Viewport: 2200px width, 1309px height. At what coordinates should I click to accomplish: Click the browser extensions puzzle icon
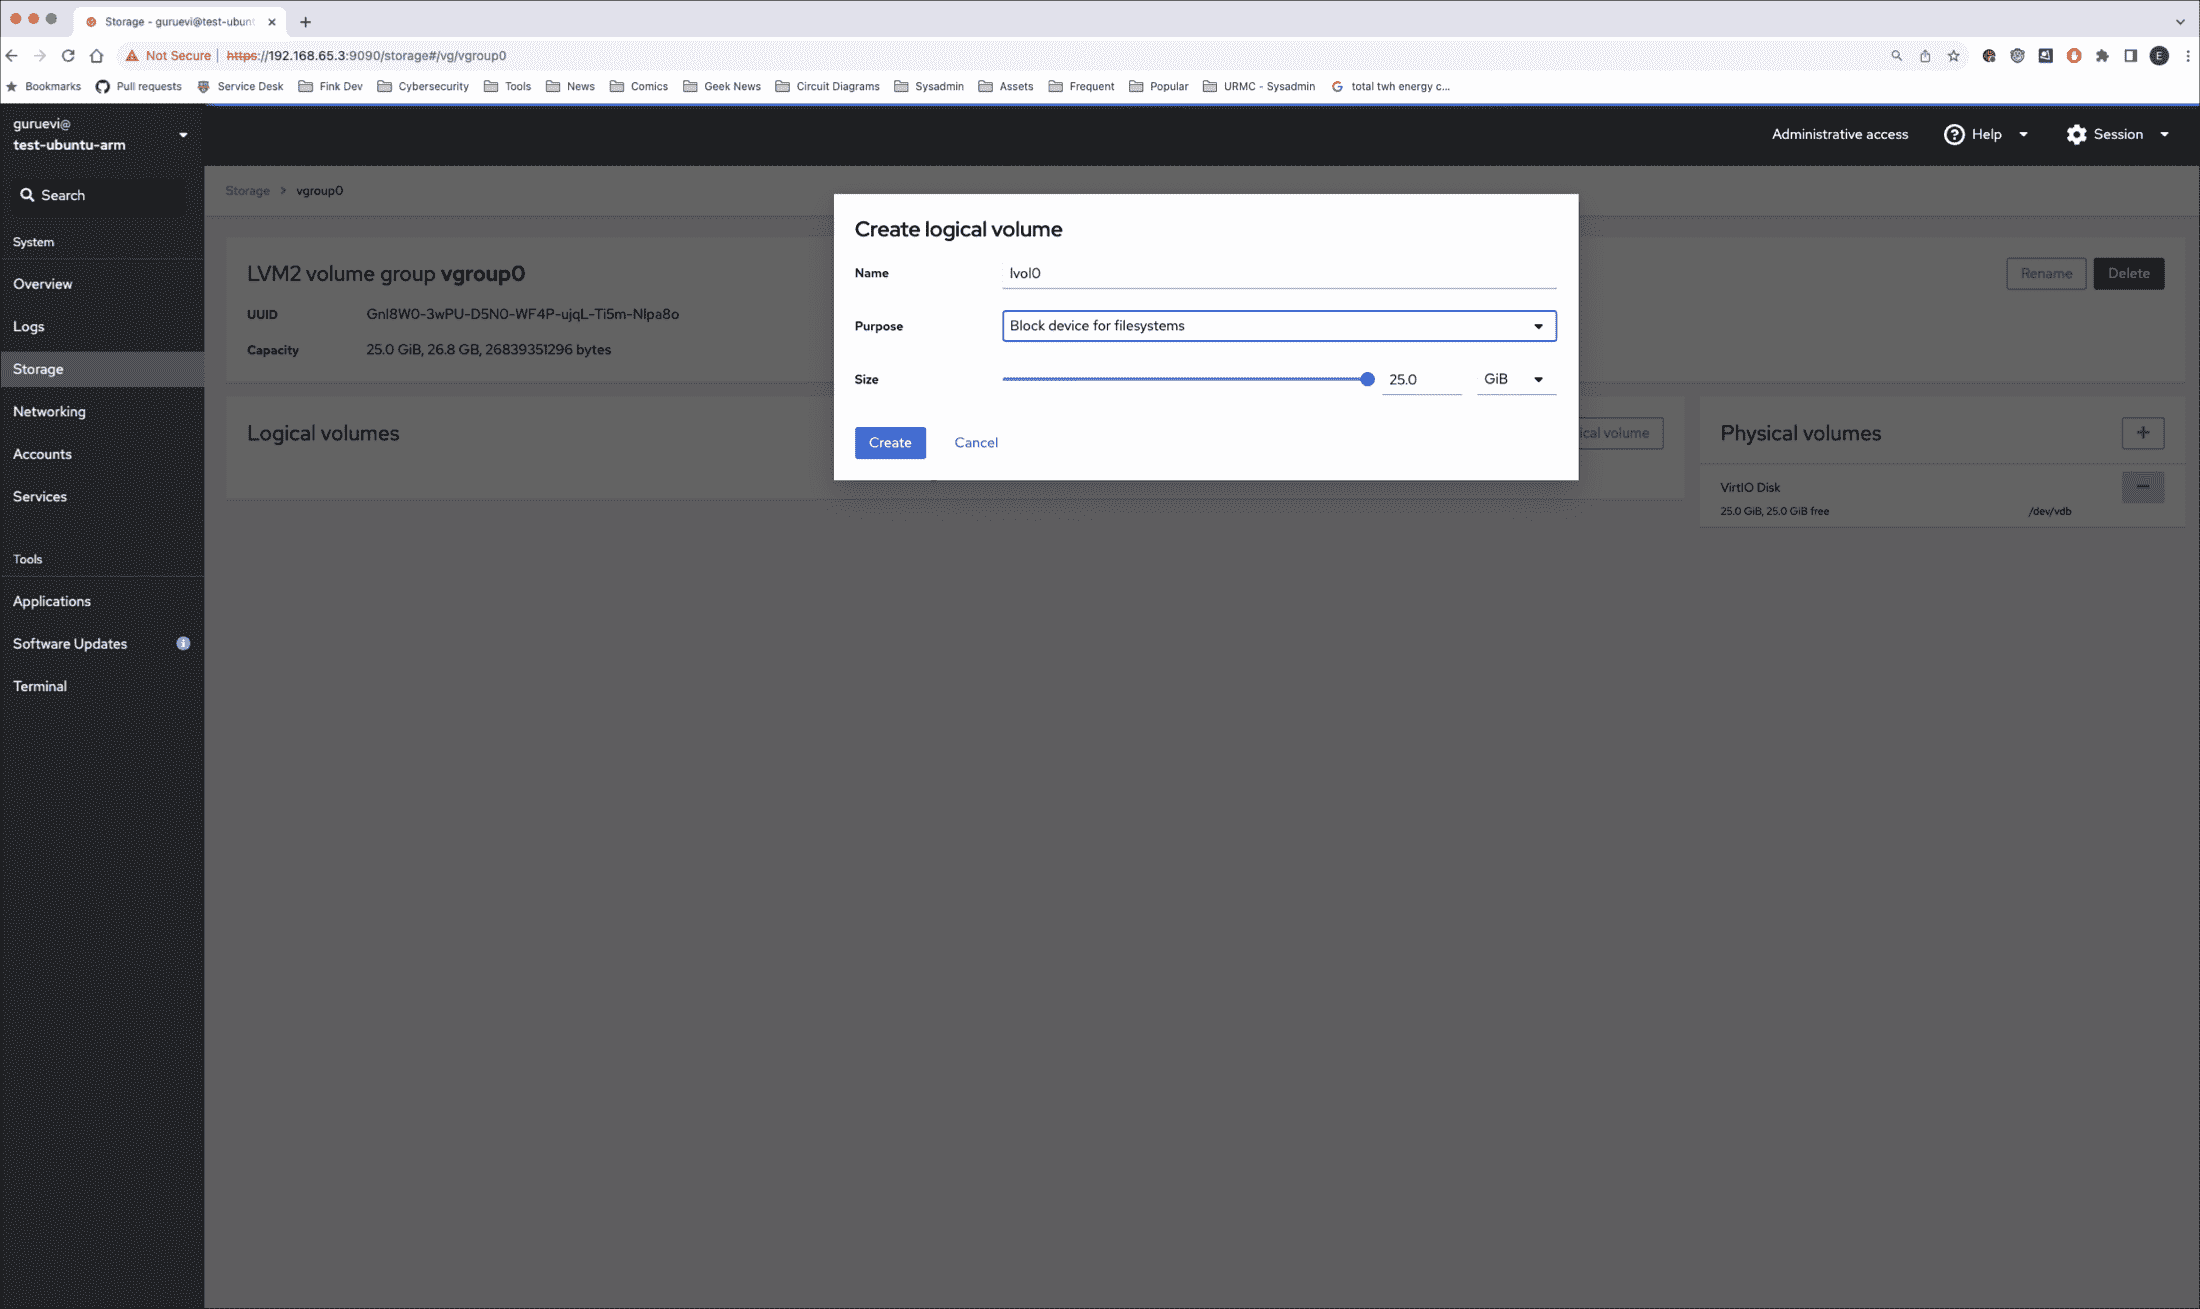pos(2102,56)
